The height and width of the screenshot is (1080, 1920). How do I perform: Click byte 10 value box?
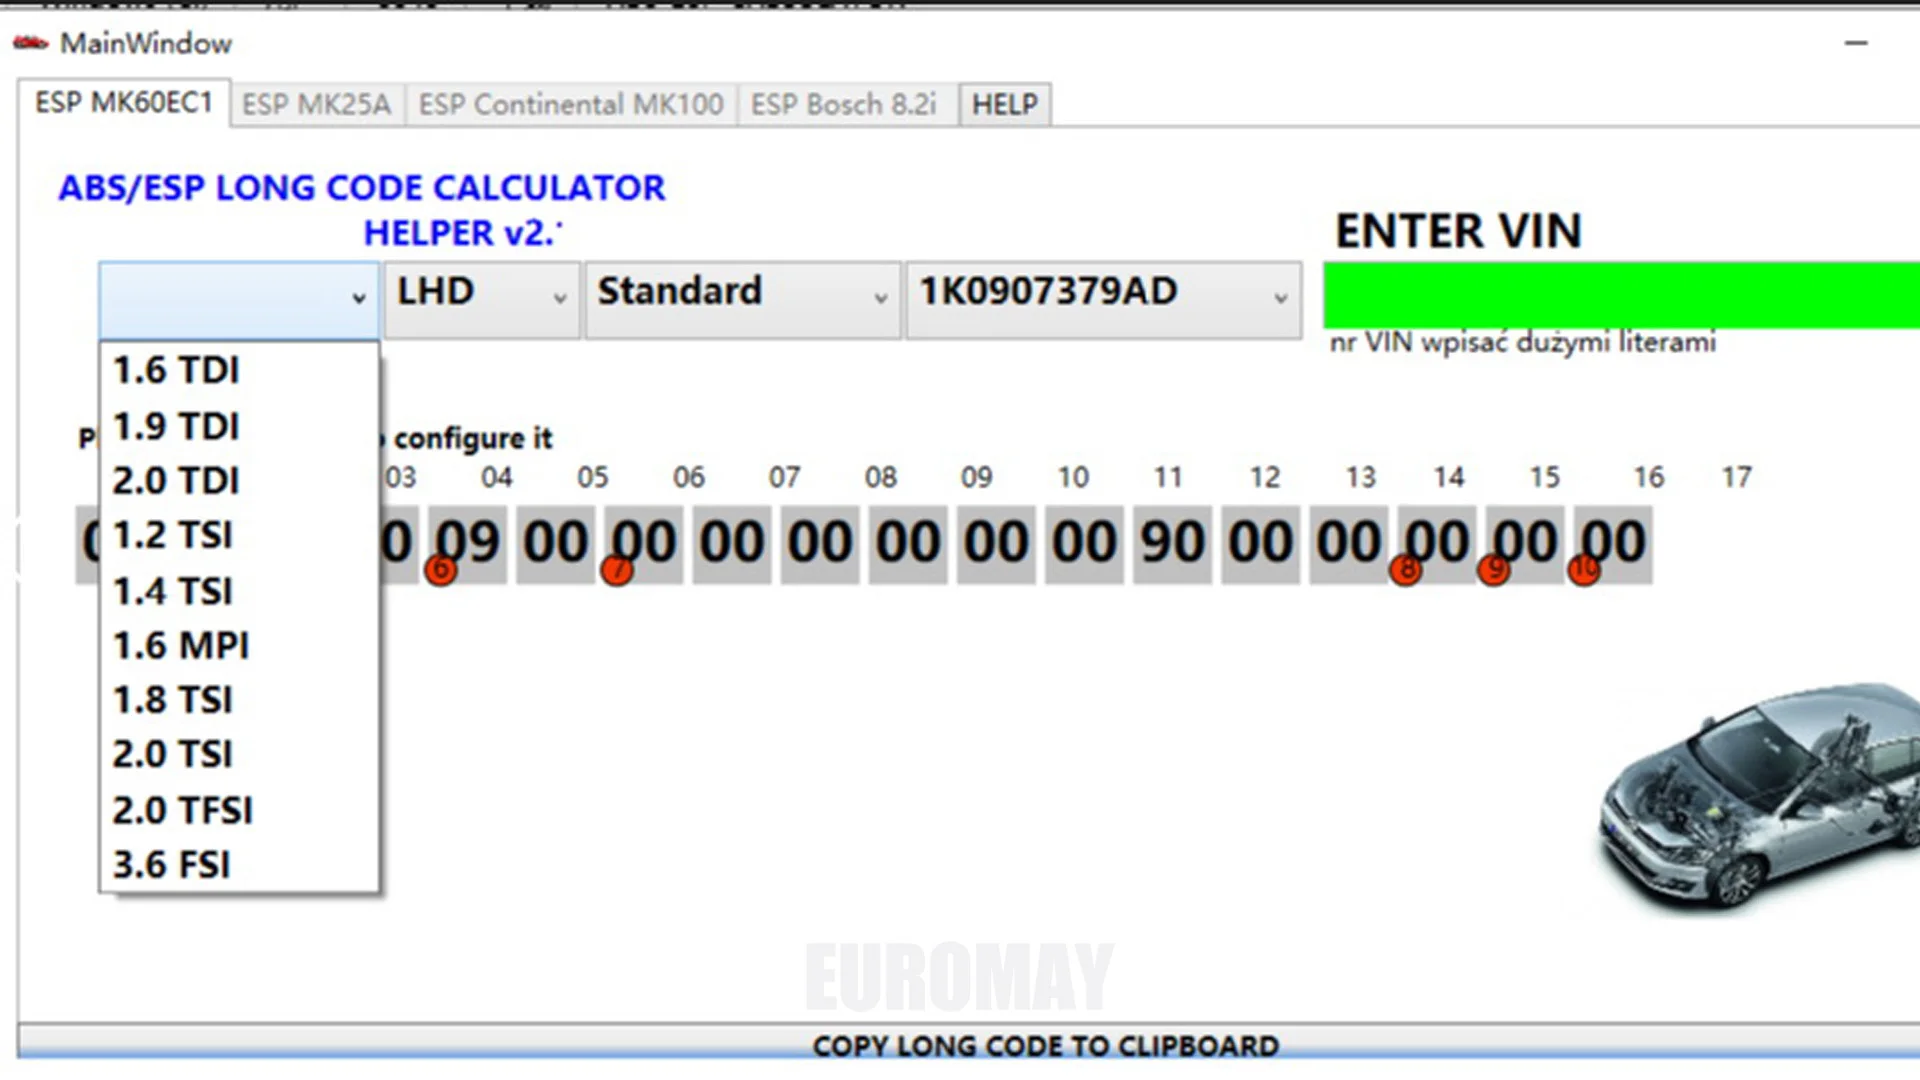[x=996, y=544]
